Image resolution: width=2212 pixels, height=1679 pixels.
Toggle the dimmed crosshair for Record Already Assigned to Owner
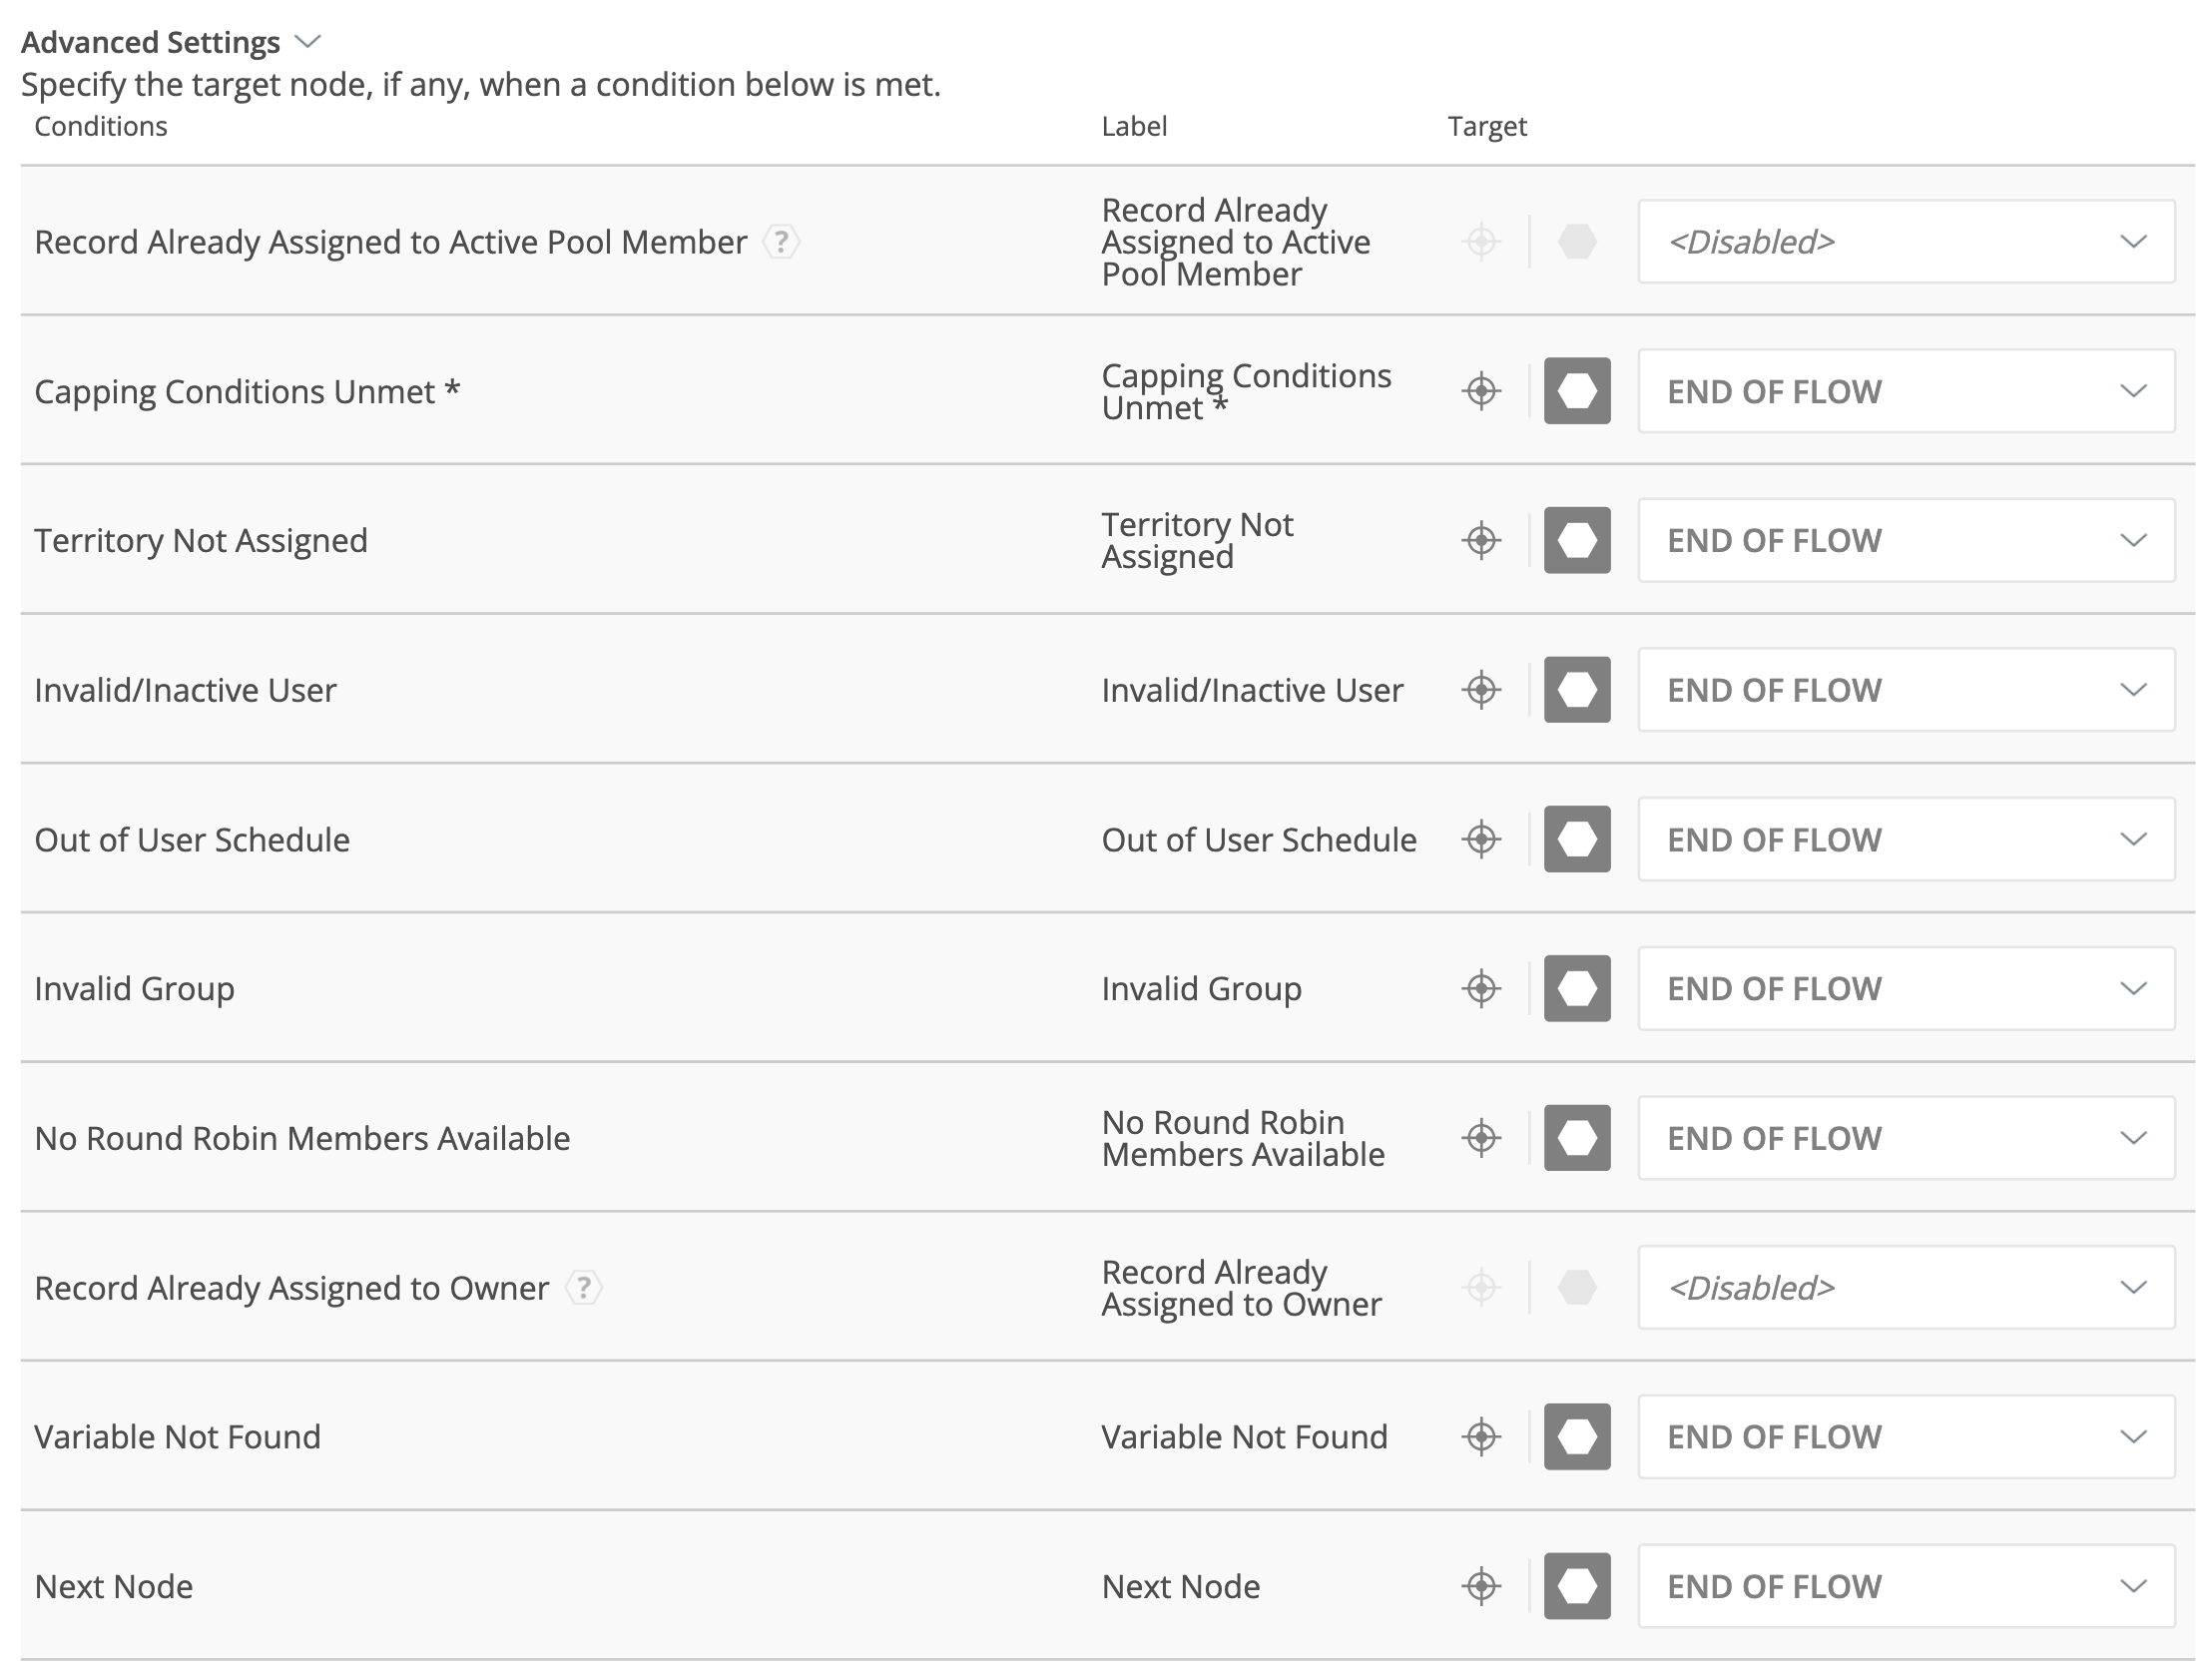pos(1481,1289)
